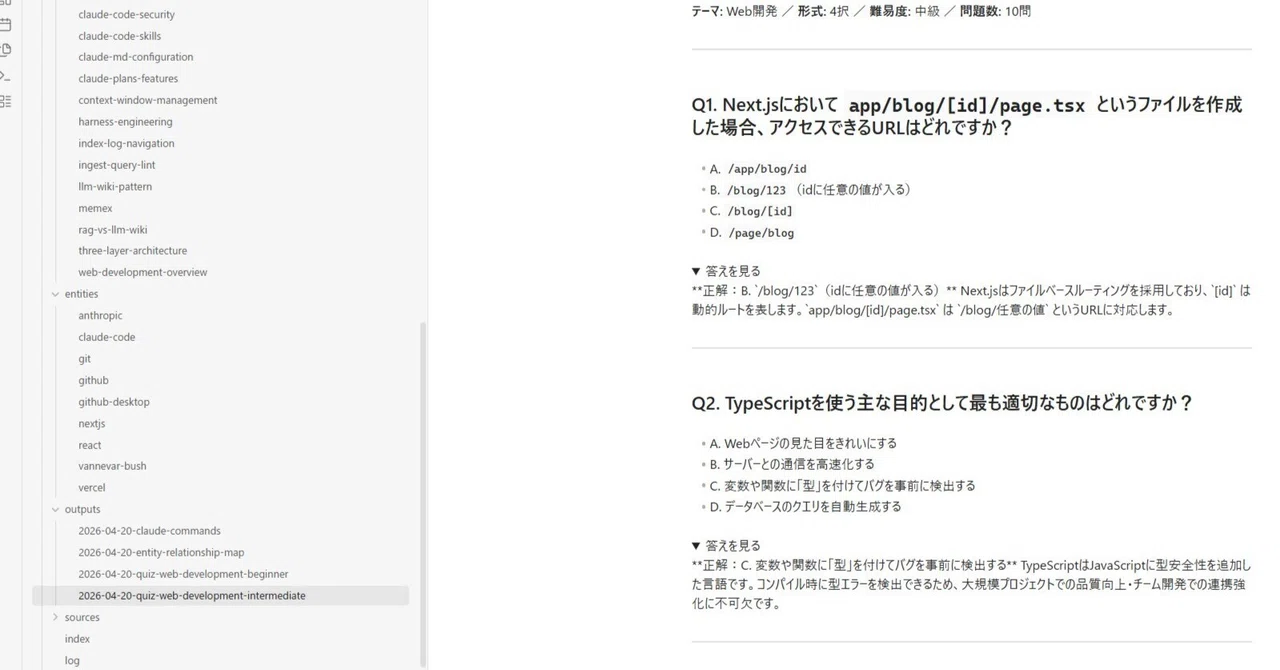The height and width of the screenshot is (670, 1280).
Task: Open the rag-vs-llm-wiki note
Action: pos(113,230)
